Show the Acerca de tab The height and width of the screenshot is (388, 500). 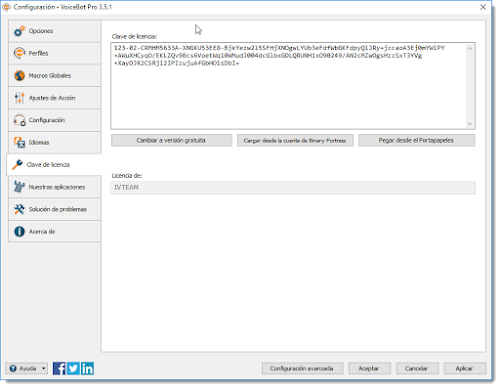(x=55, y=231)
